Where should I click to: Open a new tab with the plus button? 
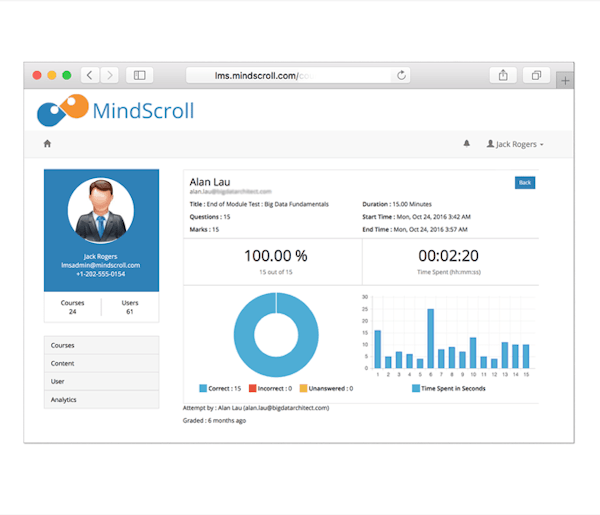tap(565, 80)
